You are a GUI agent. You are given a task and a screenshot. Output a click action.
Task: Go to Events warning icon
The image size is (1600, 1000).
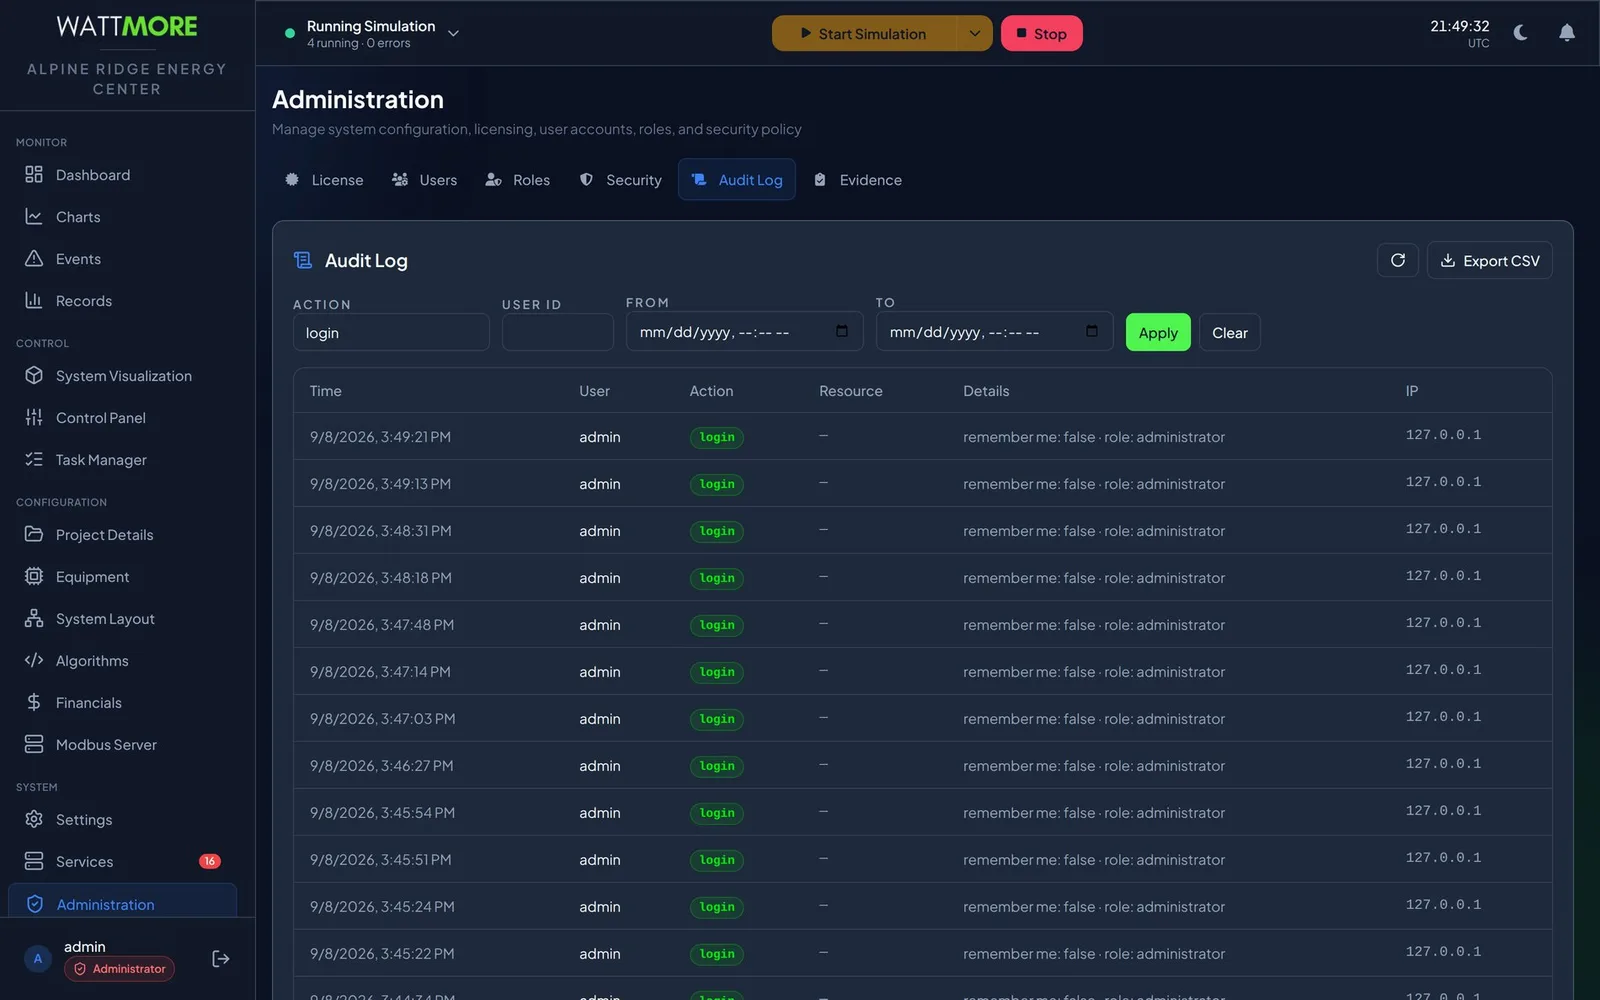pos(34,259)
